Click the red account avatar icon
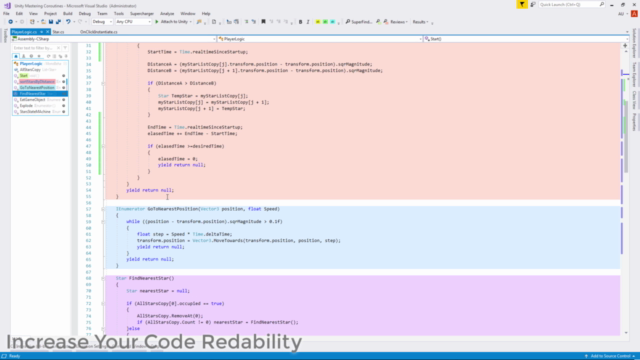 pos(634,13)
